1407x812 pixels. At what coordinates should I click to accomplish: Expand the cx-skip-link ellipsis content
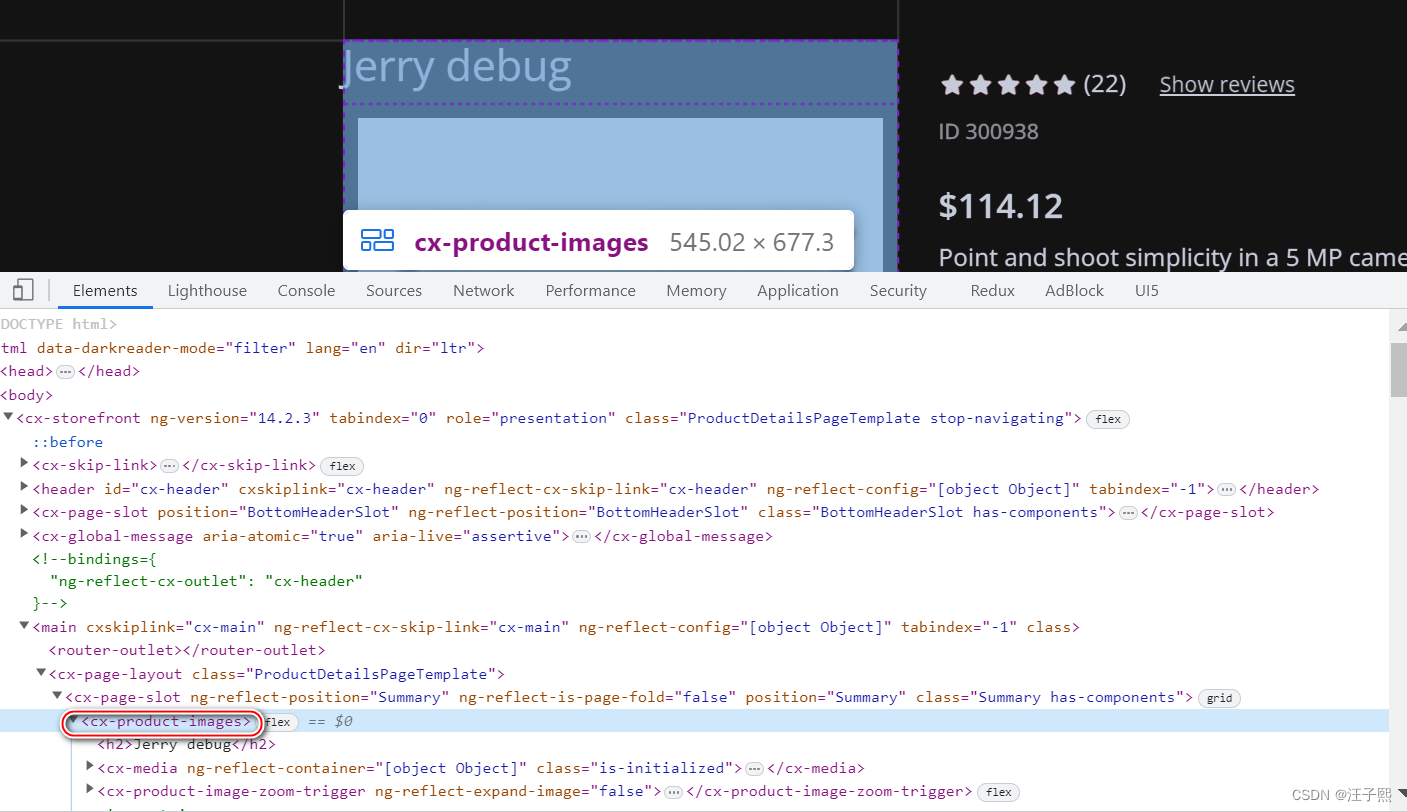(170, 466)
